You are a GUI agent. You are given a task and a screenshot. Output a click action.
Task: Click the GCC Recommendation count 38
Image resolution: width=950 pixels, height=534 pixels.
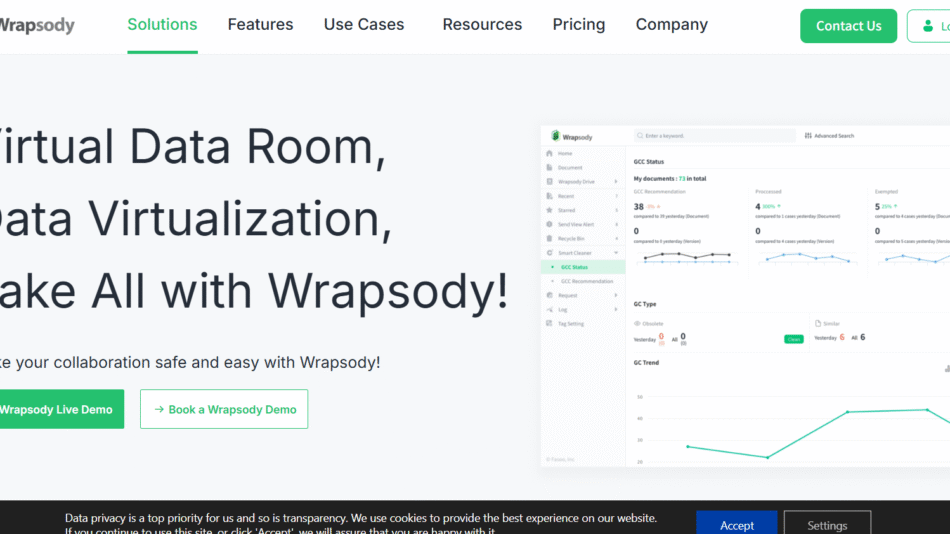[639, 207]
